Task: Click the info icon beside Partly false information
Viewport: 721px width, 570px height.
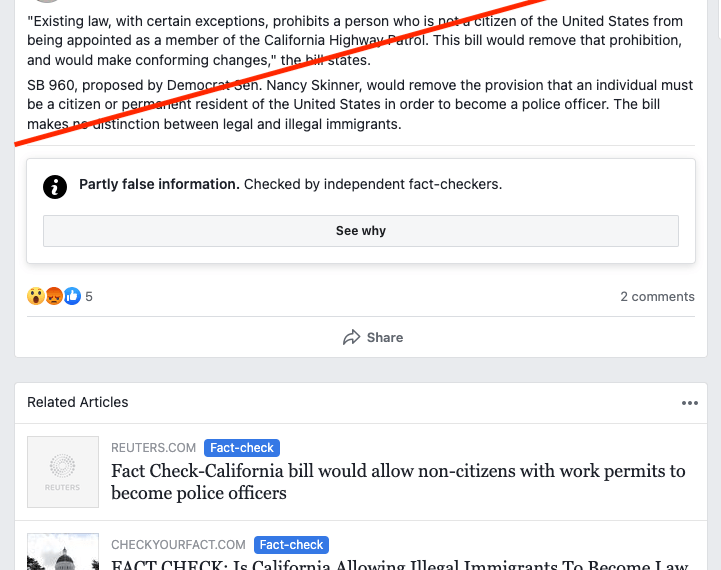Action: coord(55,187)
